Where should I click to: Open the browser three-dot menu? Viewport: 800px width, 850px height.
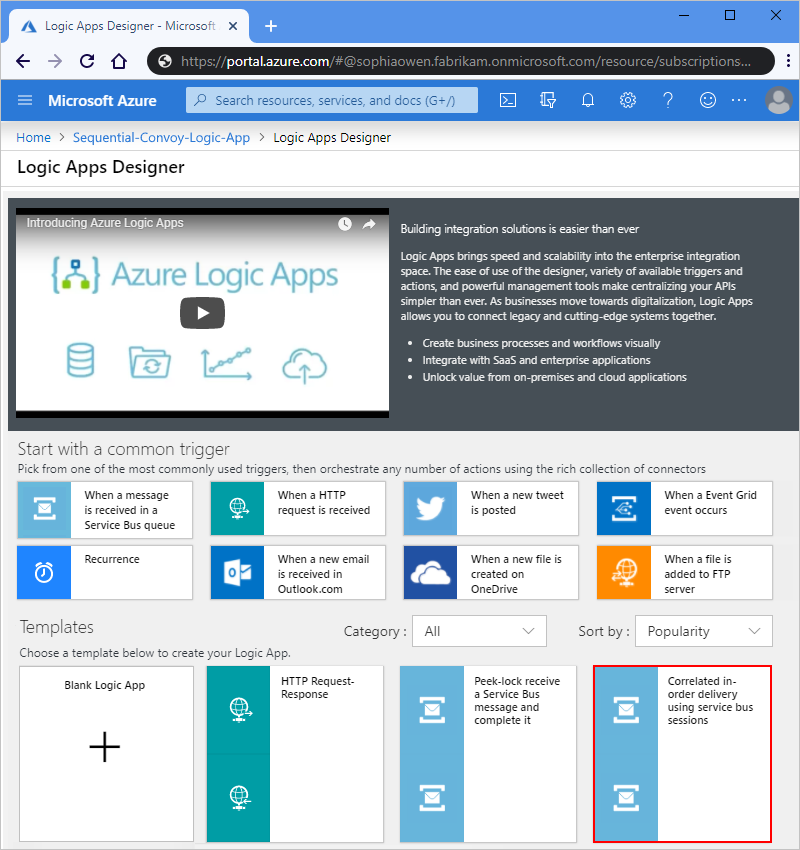(x=788, y=61)
